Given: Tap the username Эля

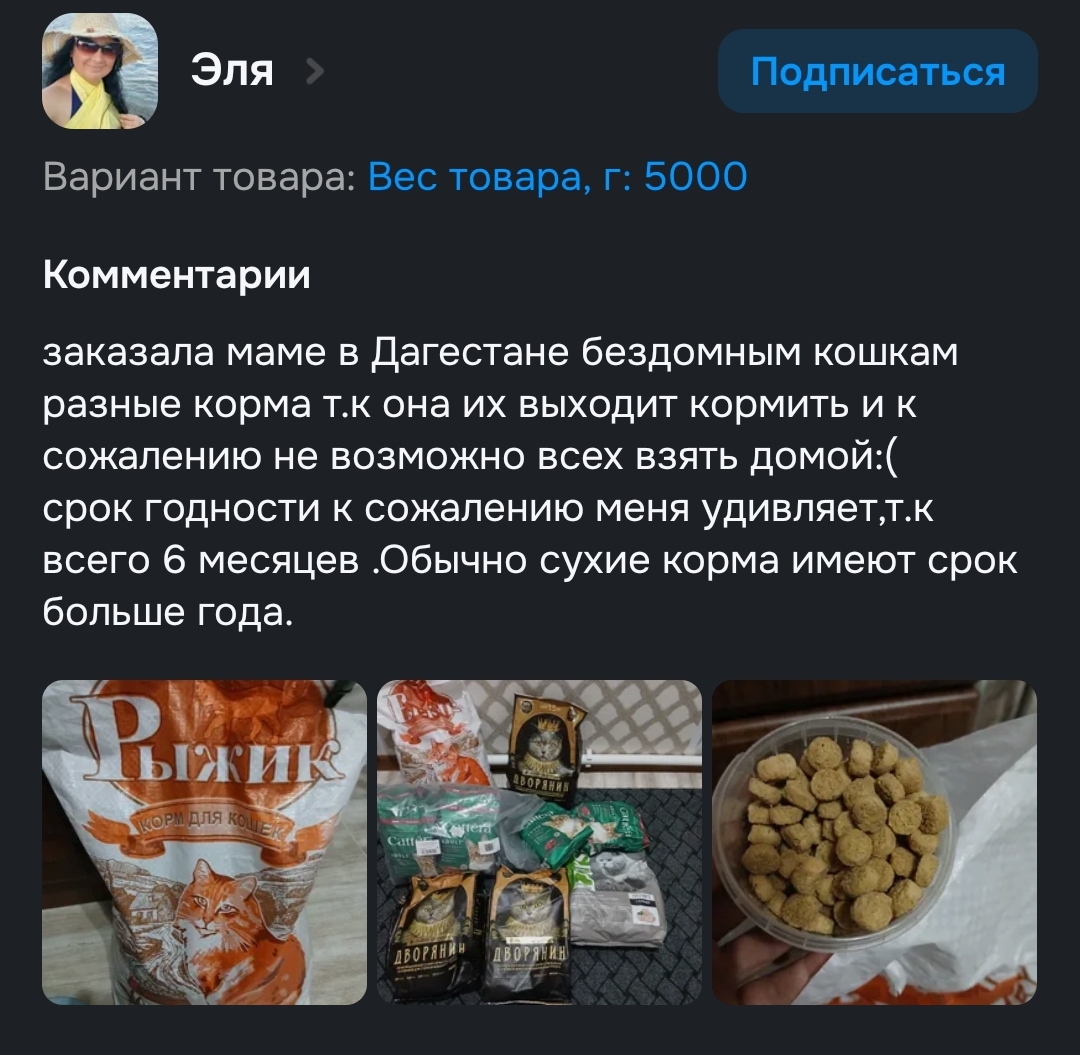Looking at the screenshot, I should (x=232, y=71).
